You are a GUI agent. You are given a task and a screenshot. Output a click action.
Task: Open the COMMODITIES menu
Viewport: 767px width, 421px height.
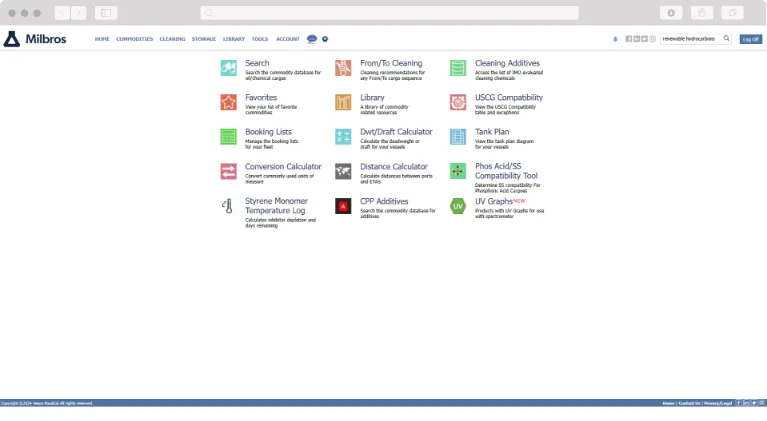tap(135, 39)
